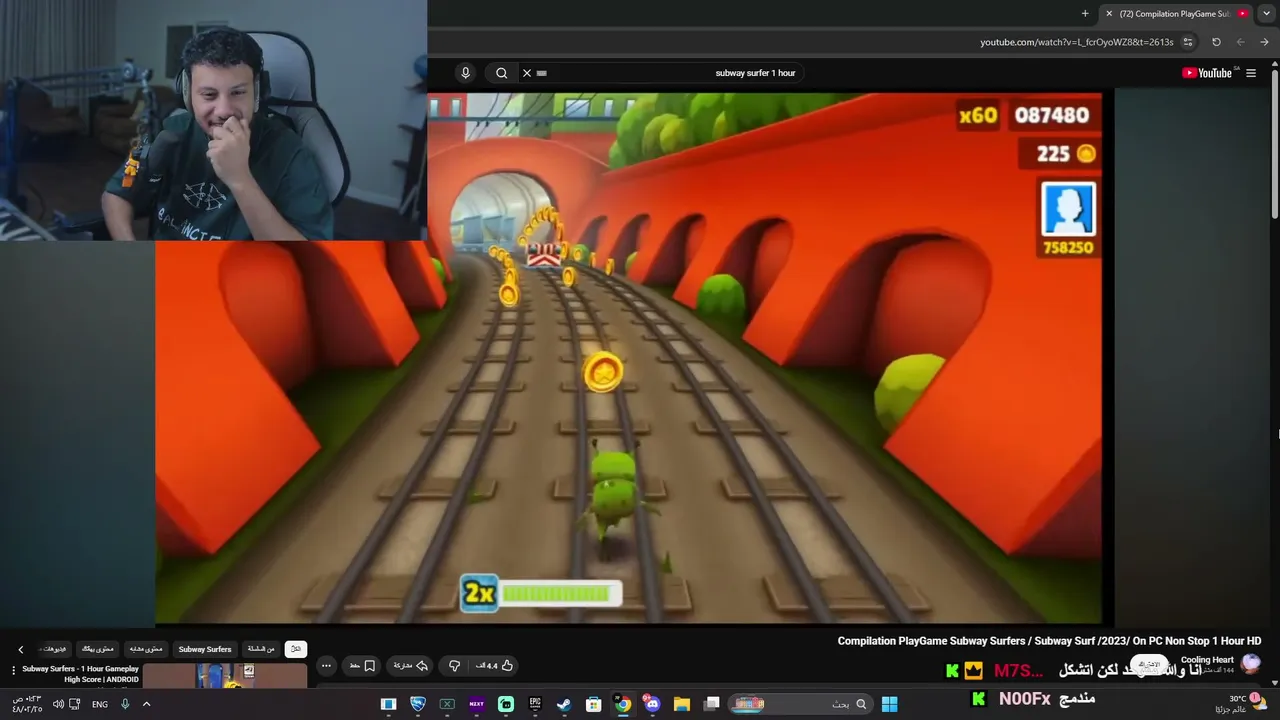The image size is (1280, 720).
Task: Open the Windows Start menu
Action: 889,704
